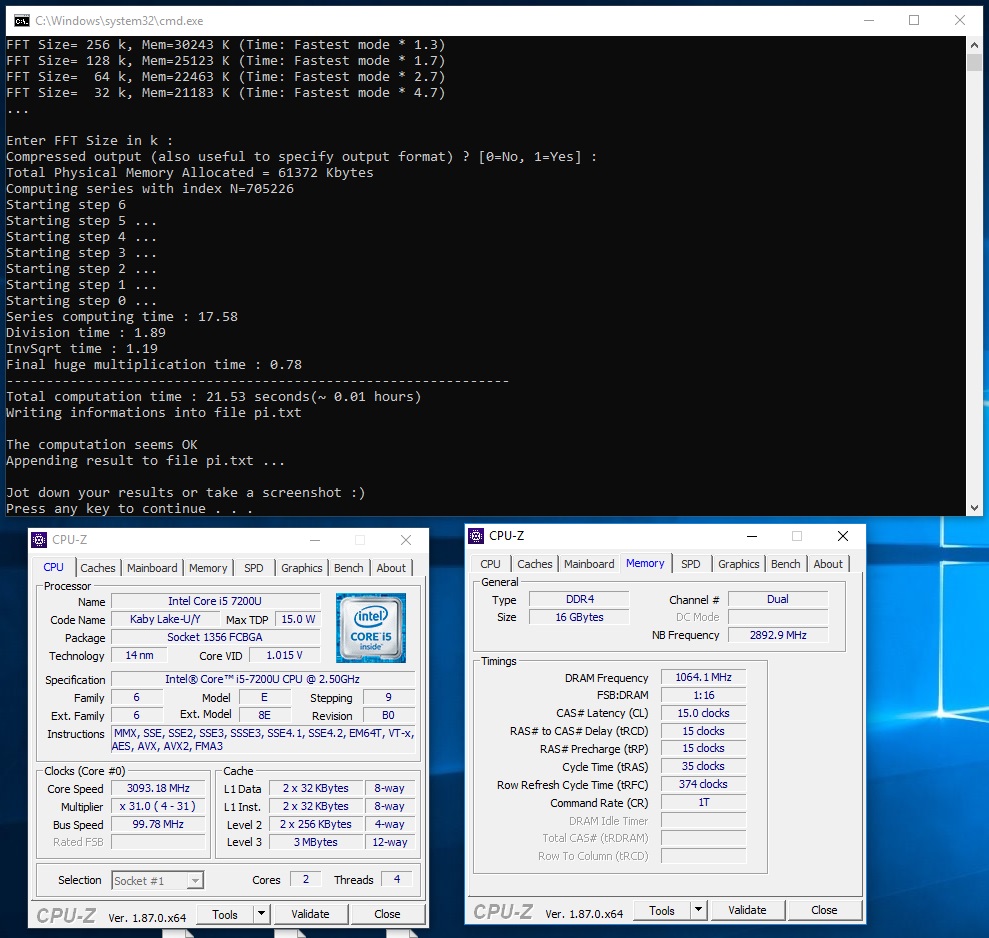Click Multiplier value x 31.0 (4 - 31)
989x938 pixels.
[158, 806]
